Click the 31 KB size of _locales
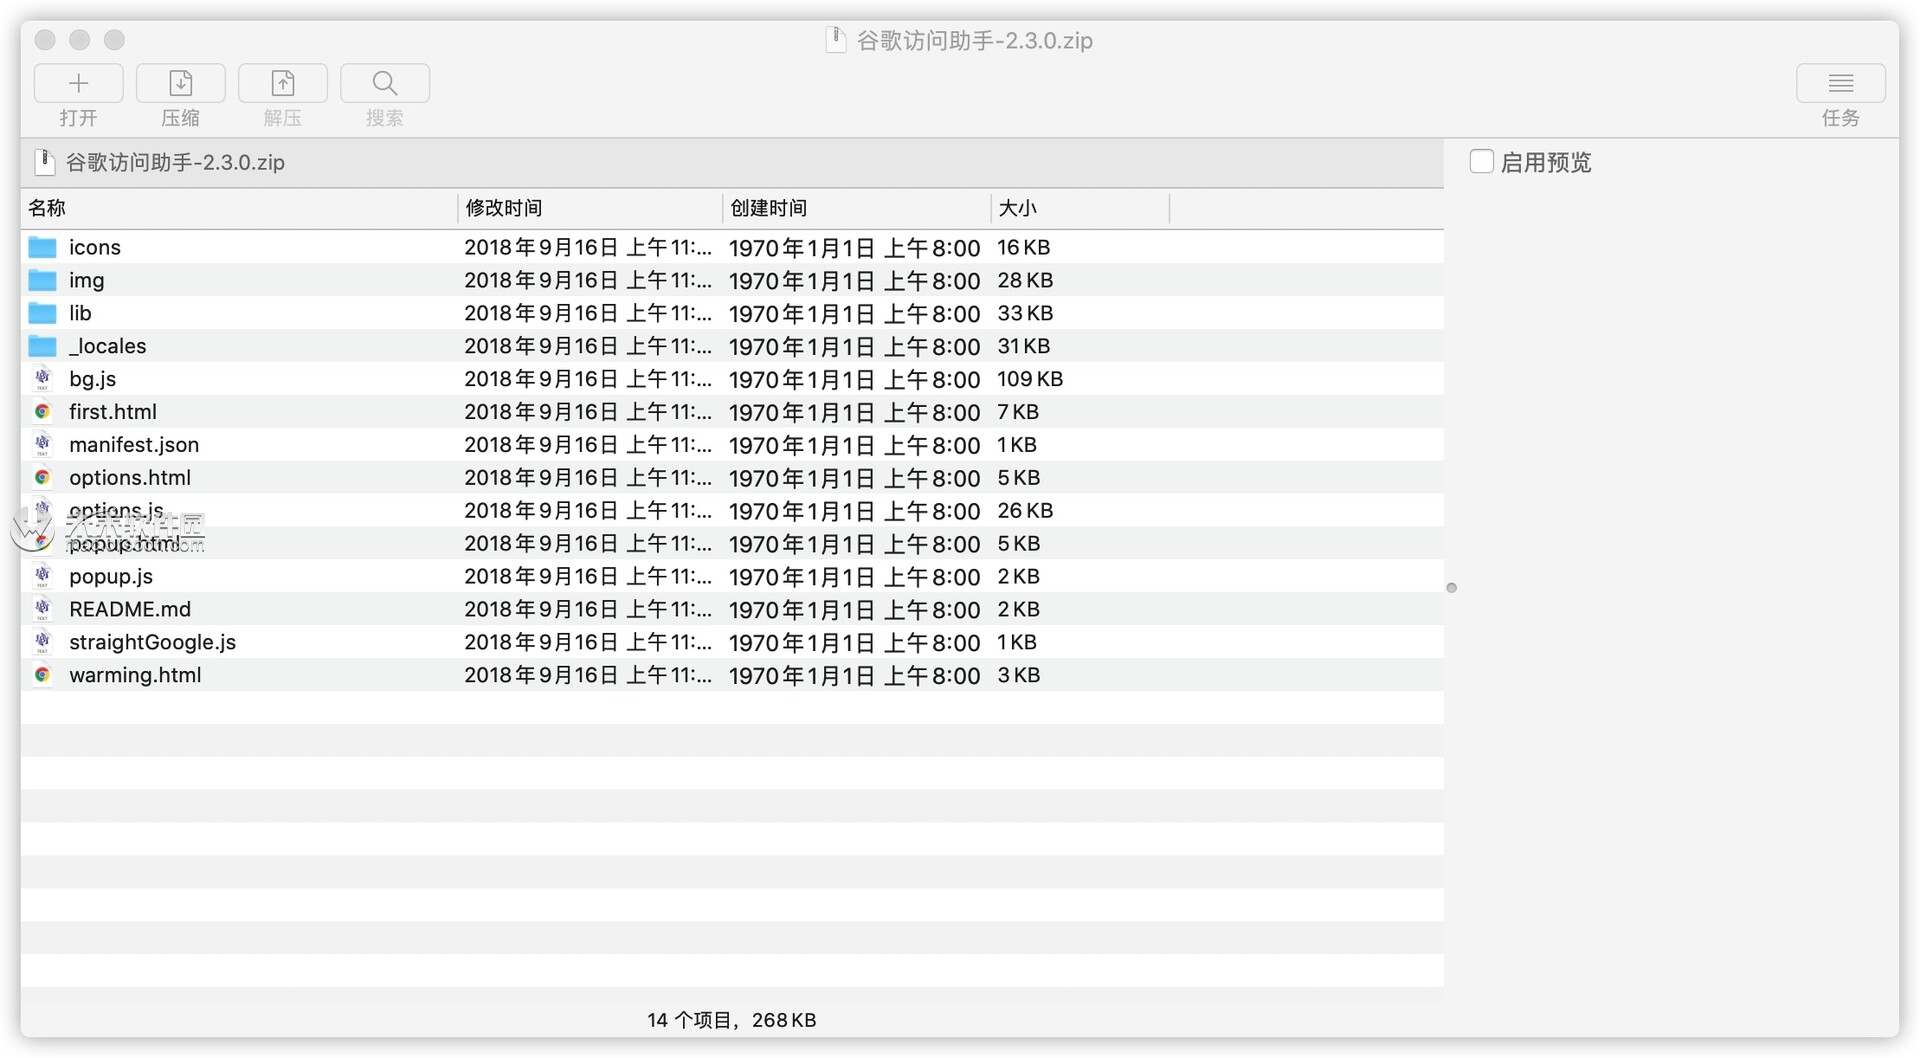Viewport: 1920px width, 1058px height. [x=1023, y=346]
